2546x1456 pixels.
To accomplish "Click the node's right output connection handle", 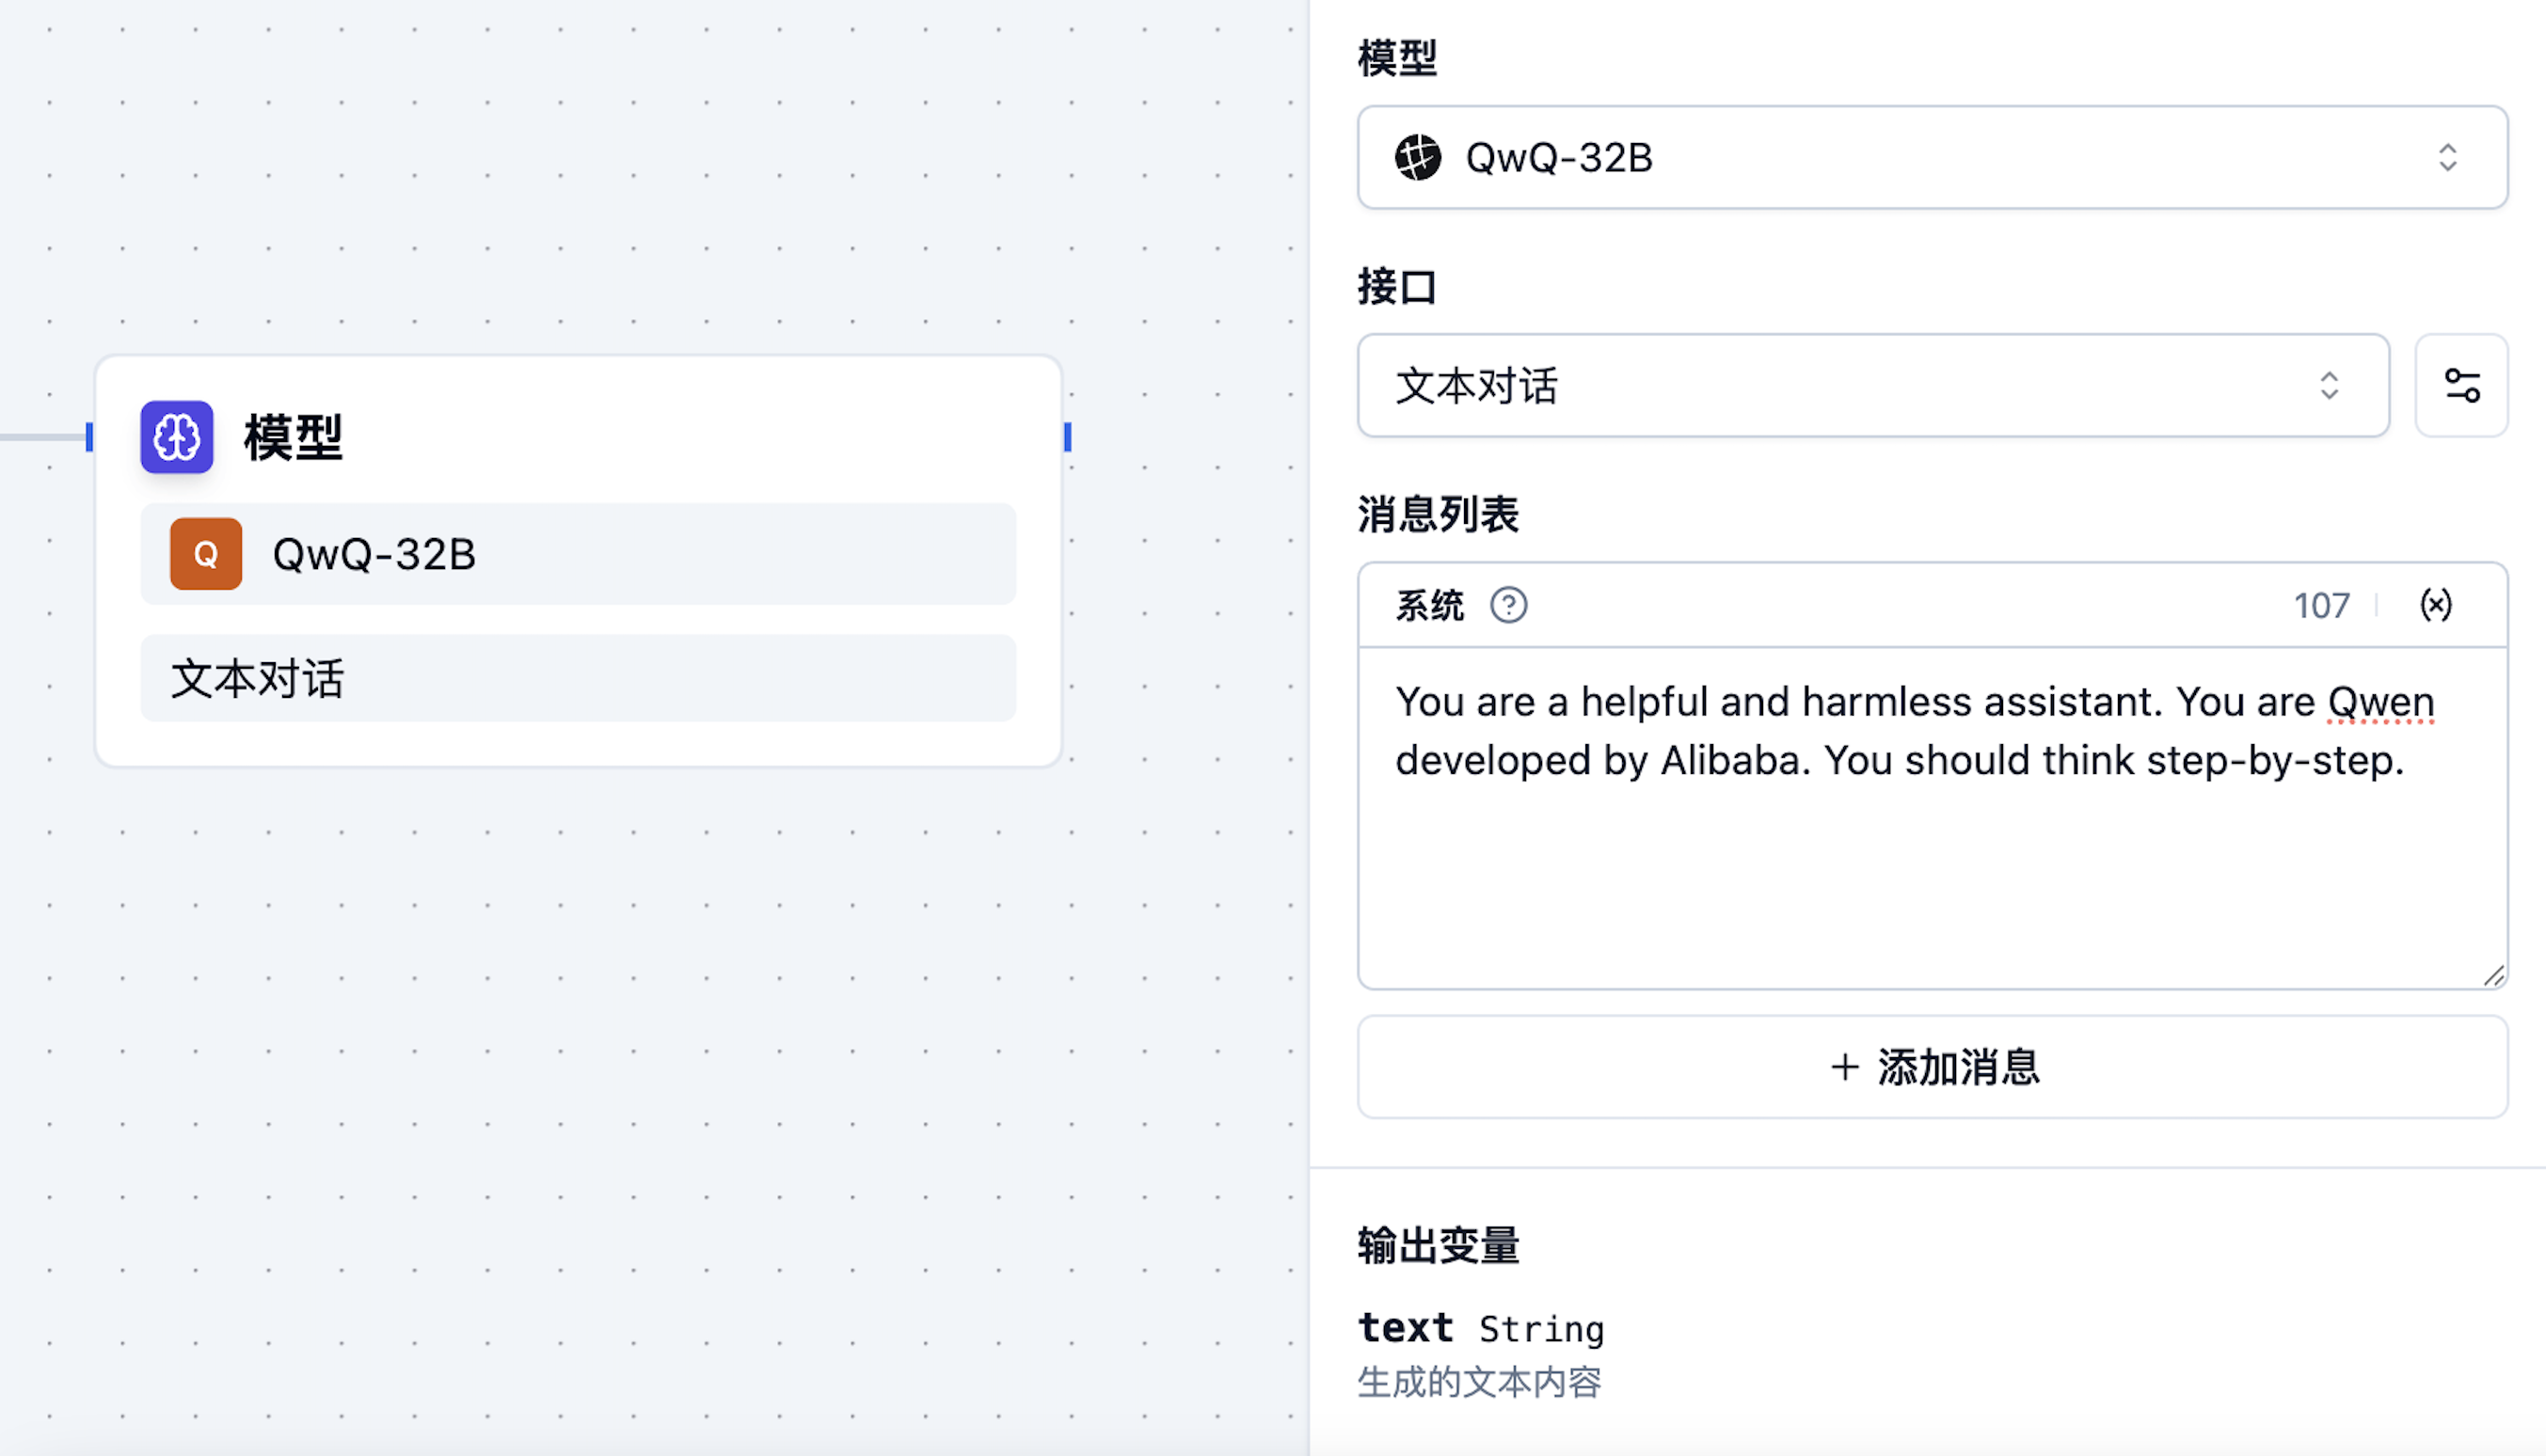I will click(1068, 437).
